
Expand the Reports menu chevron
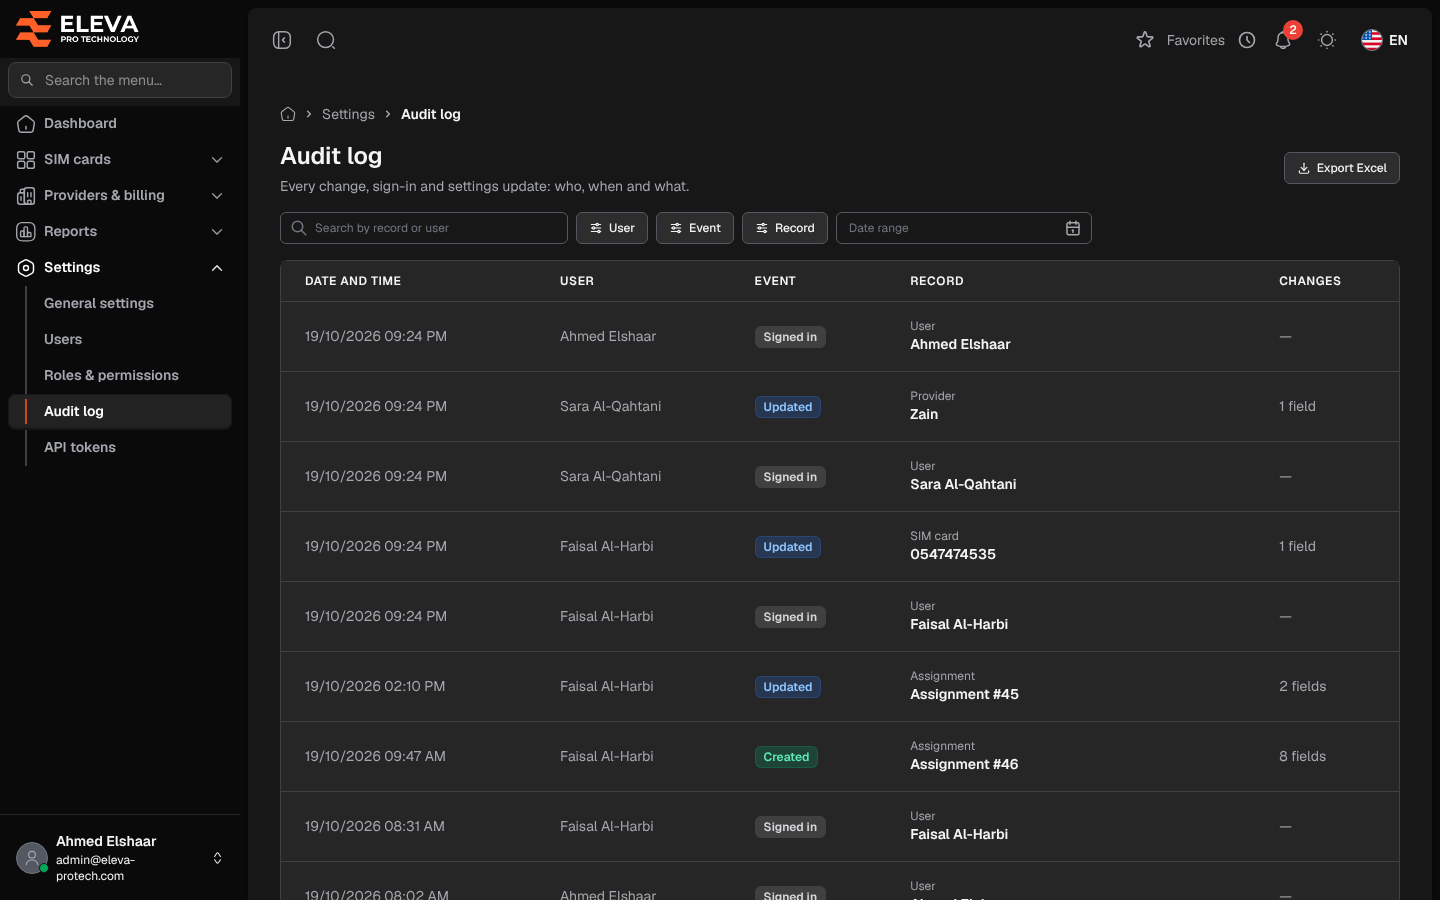point(217,232)
